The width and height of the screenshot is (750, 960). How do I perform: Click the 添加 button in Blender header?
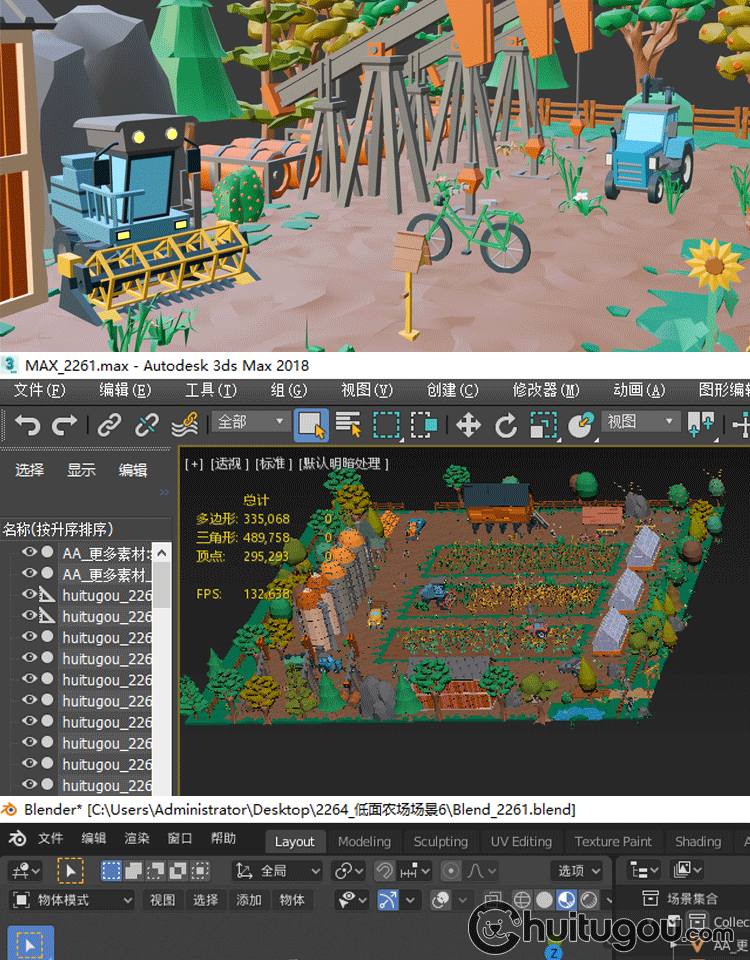(249, 900)
